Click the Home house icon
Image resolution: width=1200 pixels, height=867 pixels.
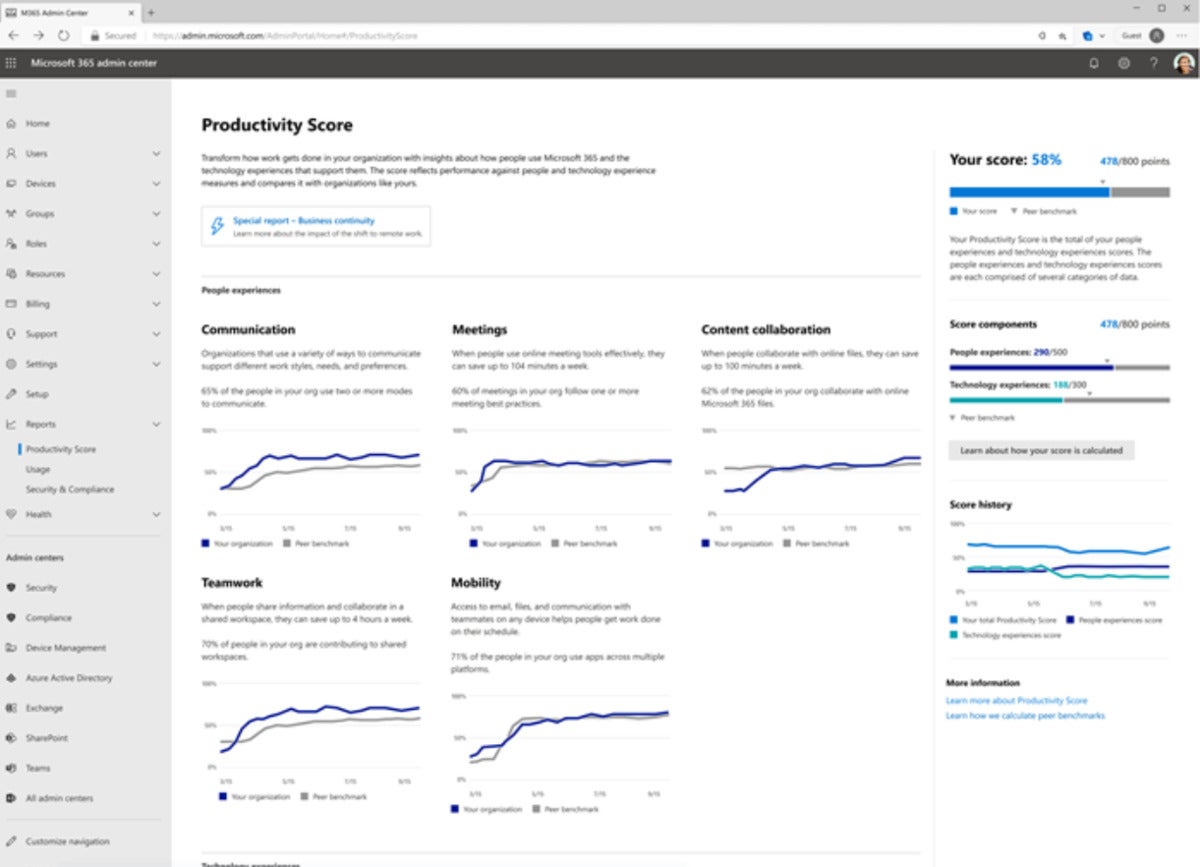[11, 124]
